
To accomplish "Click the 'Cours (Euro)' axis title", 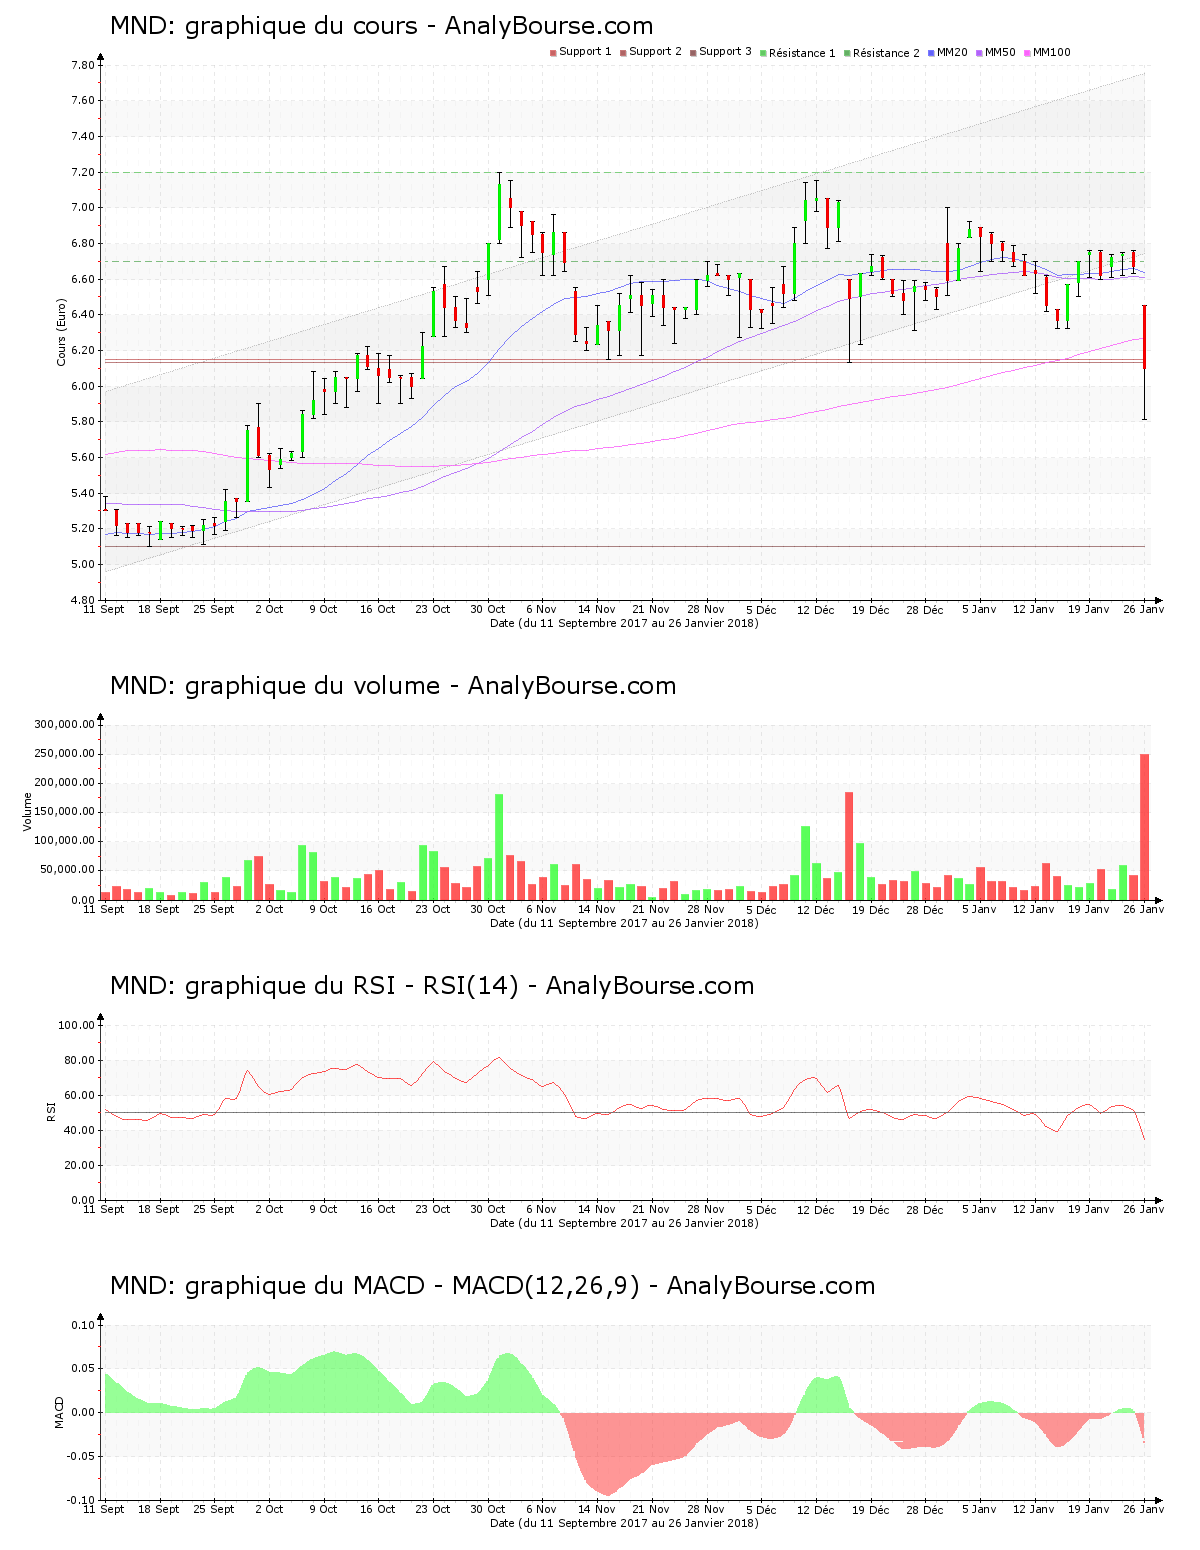I will (x=62, y=332).
